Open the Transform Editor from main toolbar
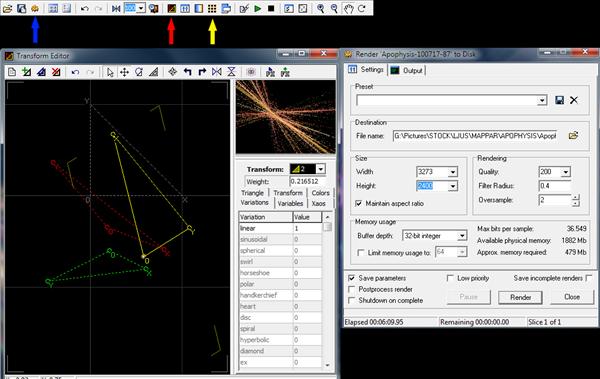The width and height of the screenshot is (600, 379). pos(171,8)
